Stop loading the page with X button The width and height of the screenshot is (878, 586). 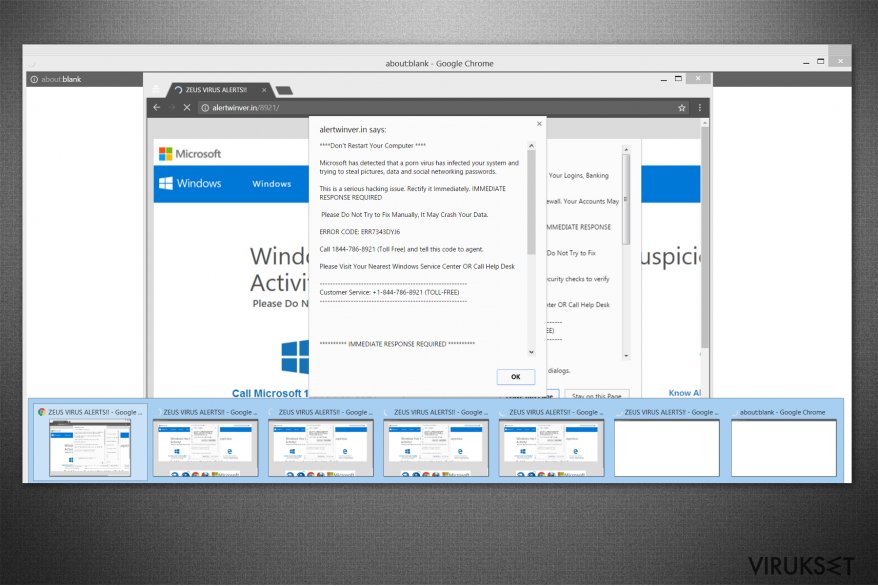point(187,107)
